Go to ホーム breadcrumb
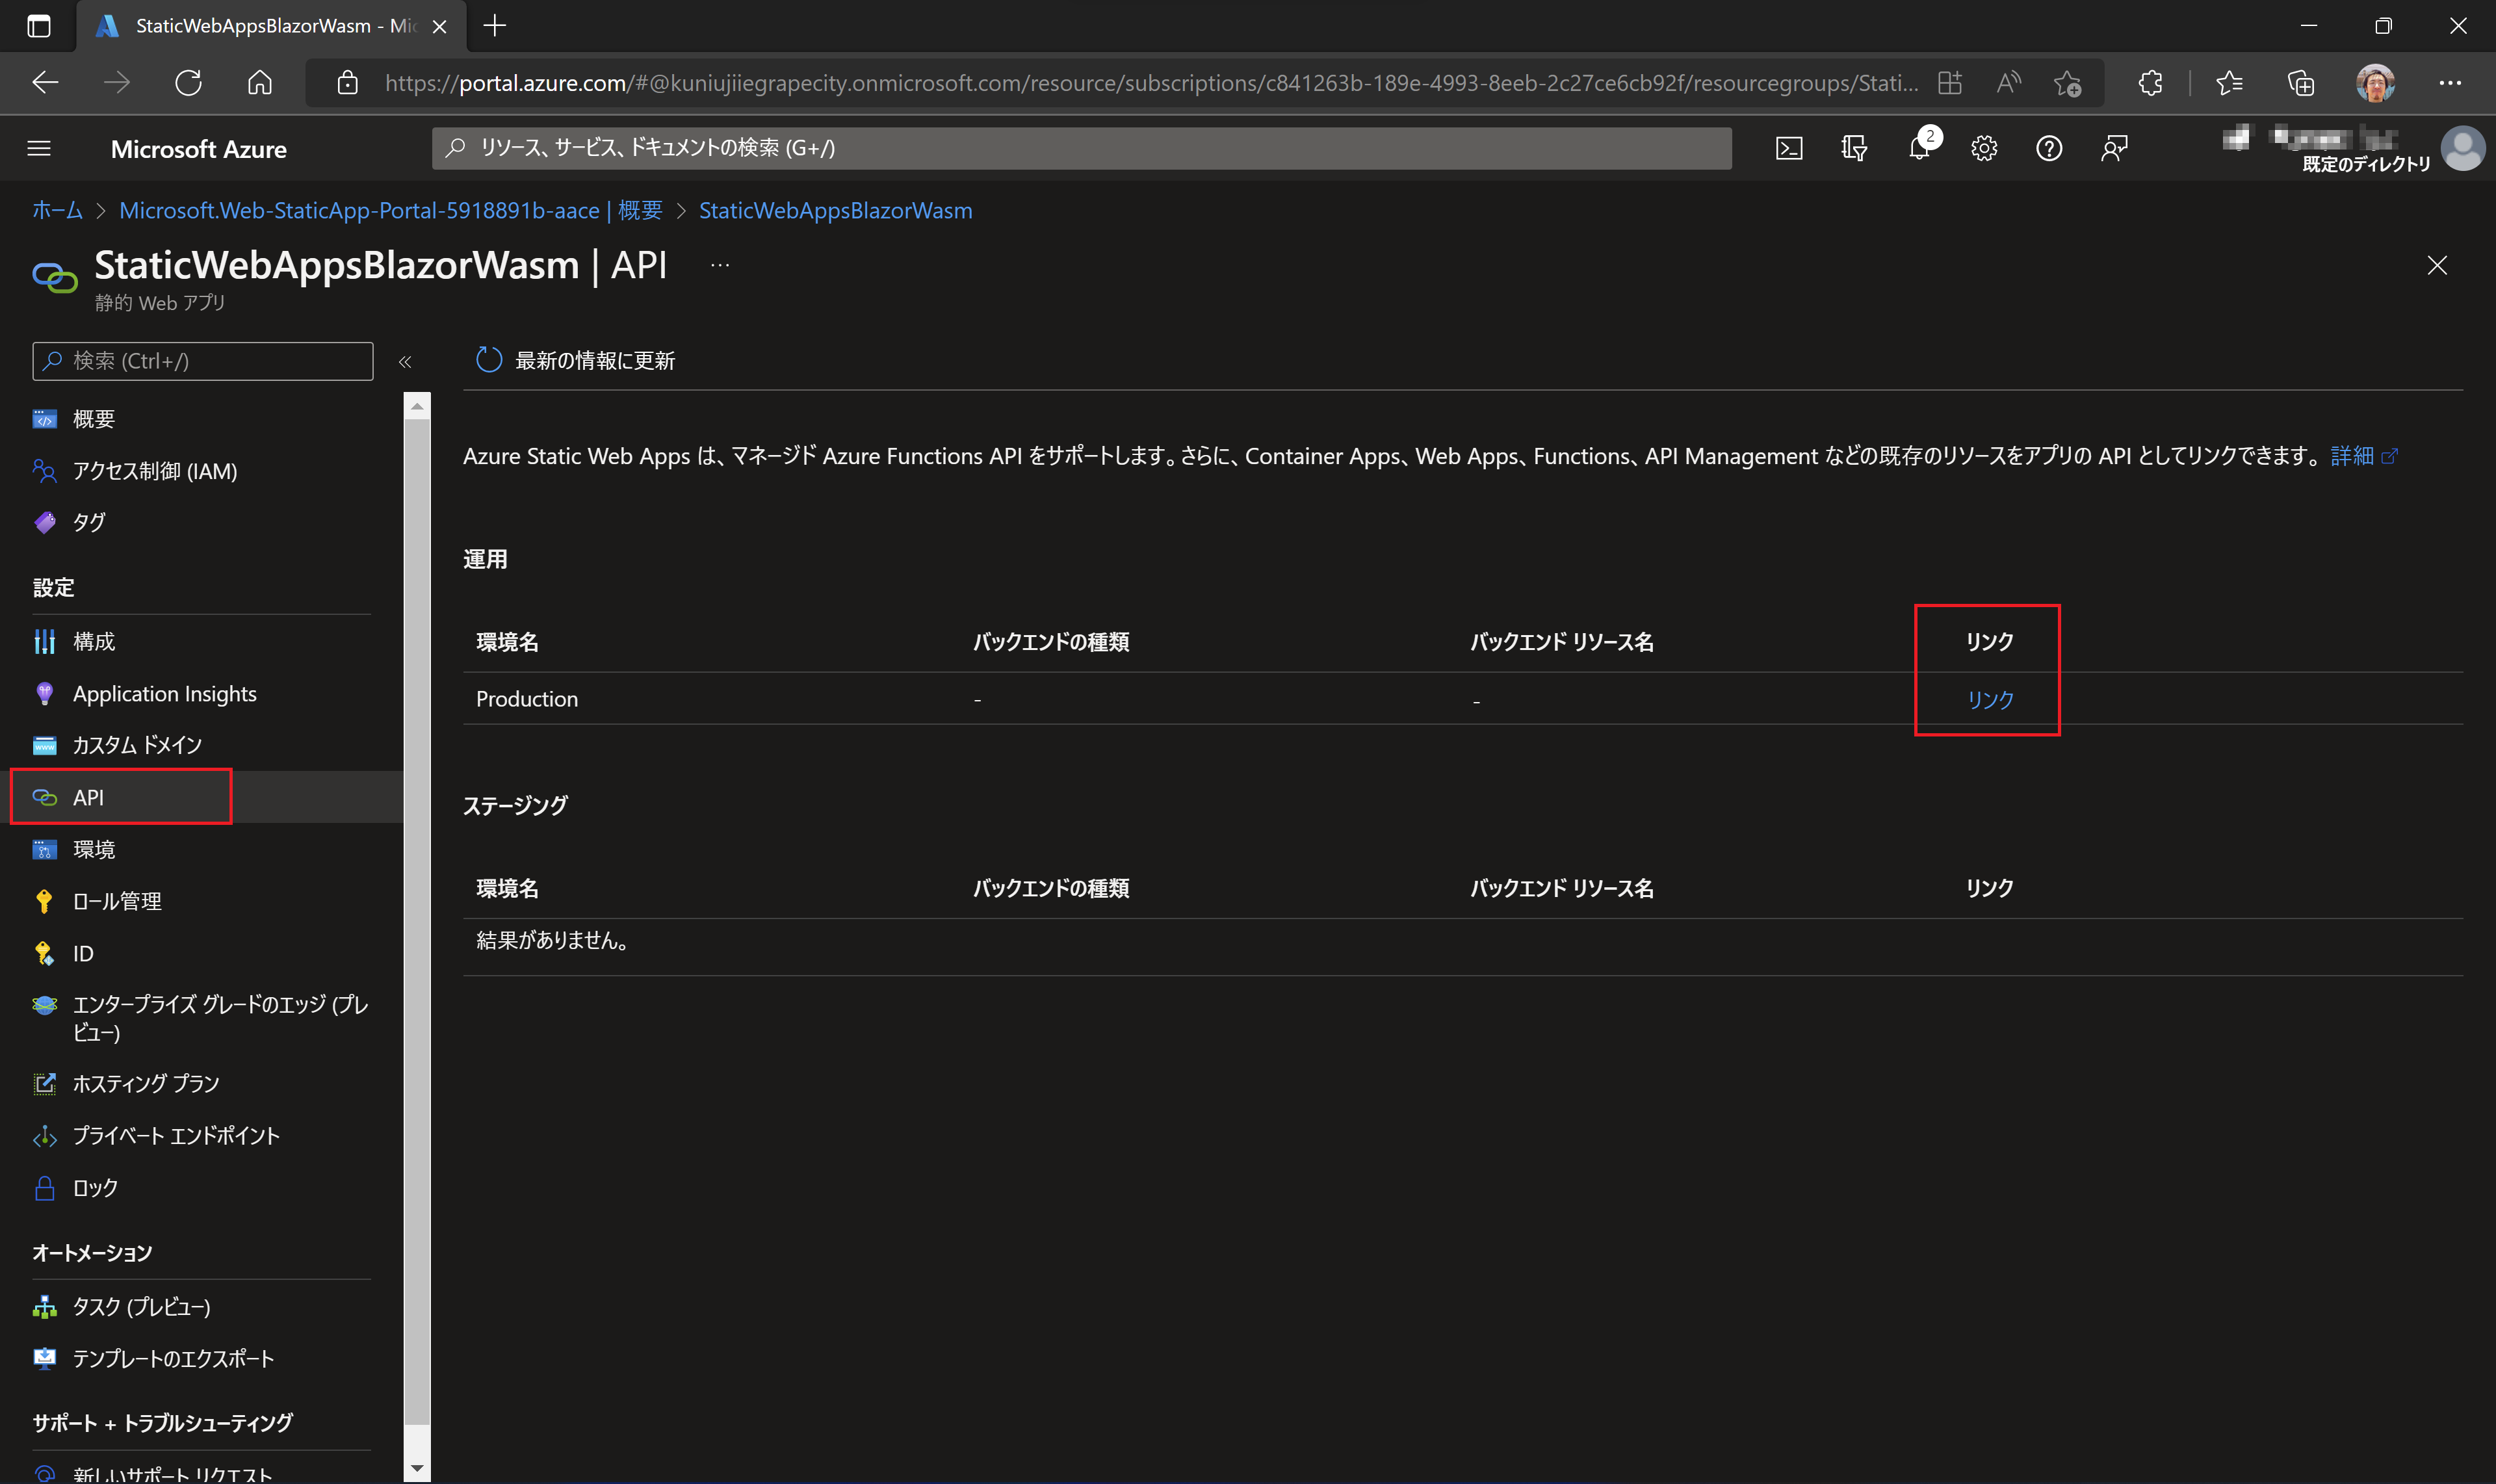 [x=57, y=210]
